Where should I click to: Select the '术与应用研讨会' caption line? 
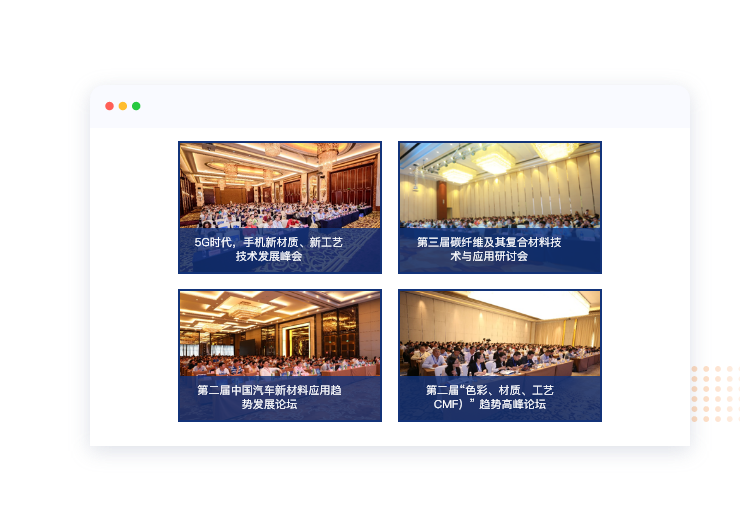489,257
